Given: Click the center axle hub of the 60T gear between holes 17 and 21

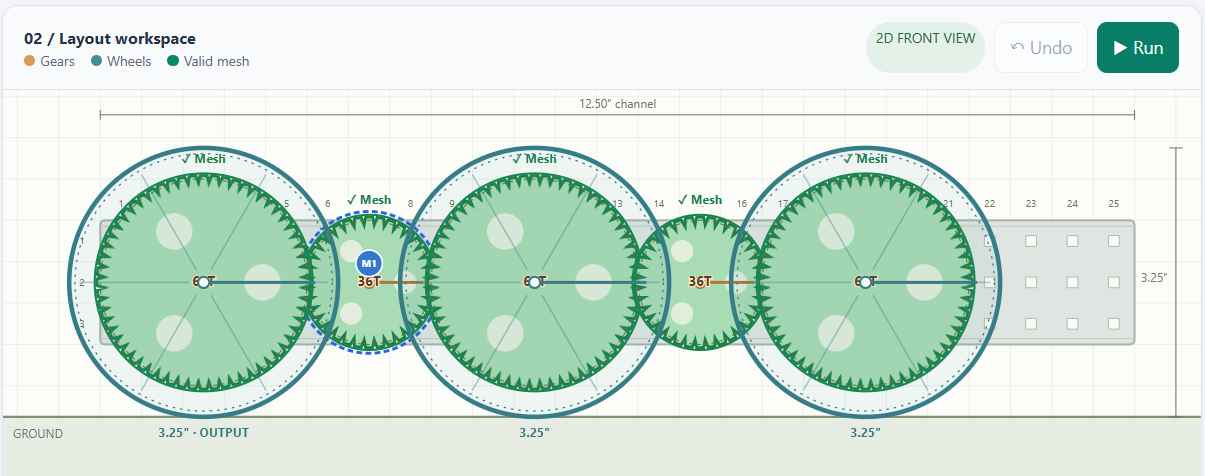Looking at the screenshot, I should coord(865,283).
